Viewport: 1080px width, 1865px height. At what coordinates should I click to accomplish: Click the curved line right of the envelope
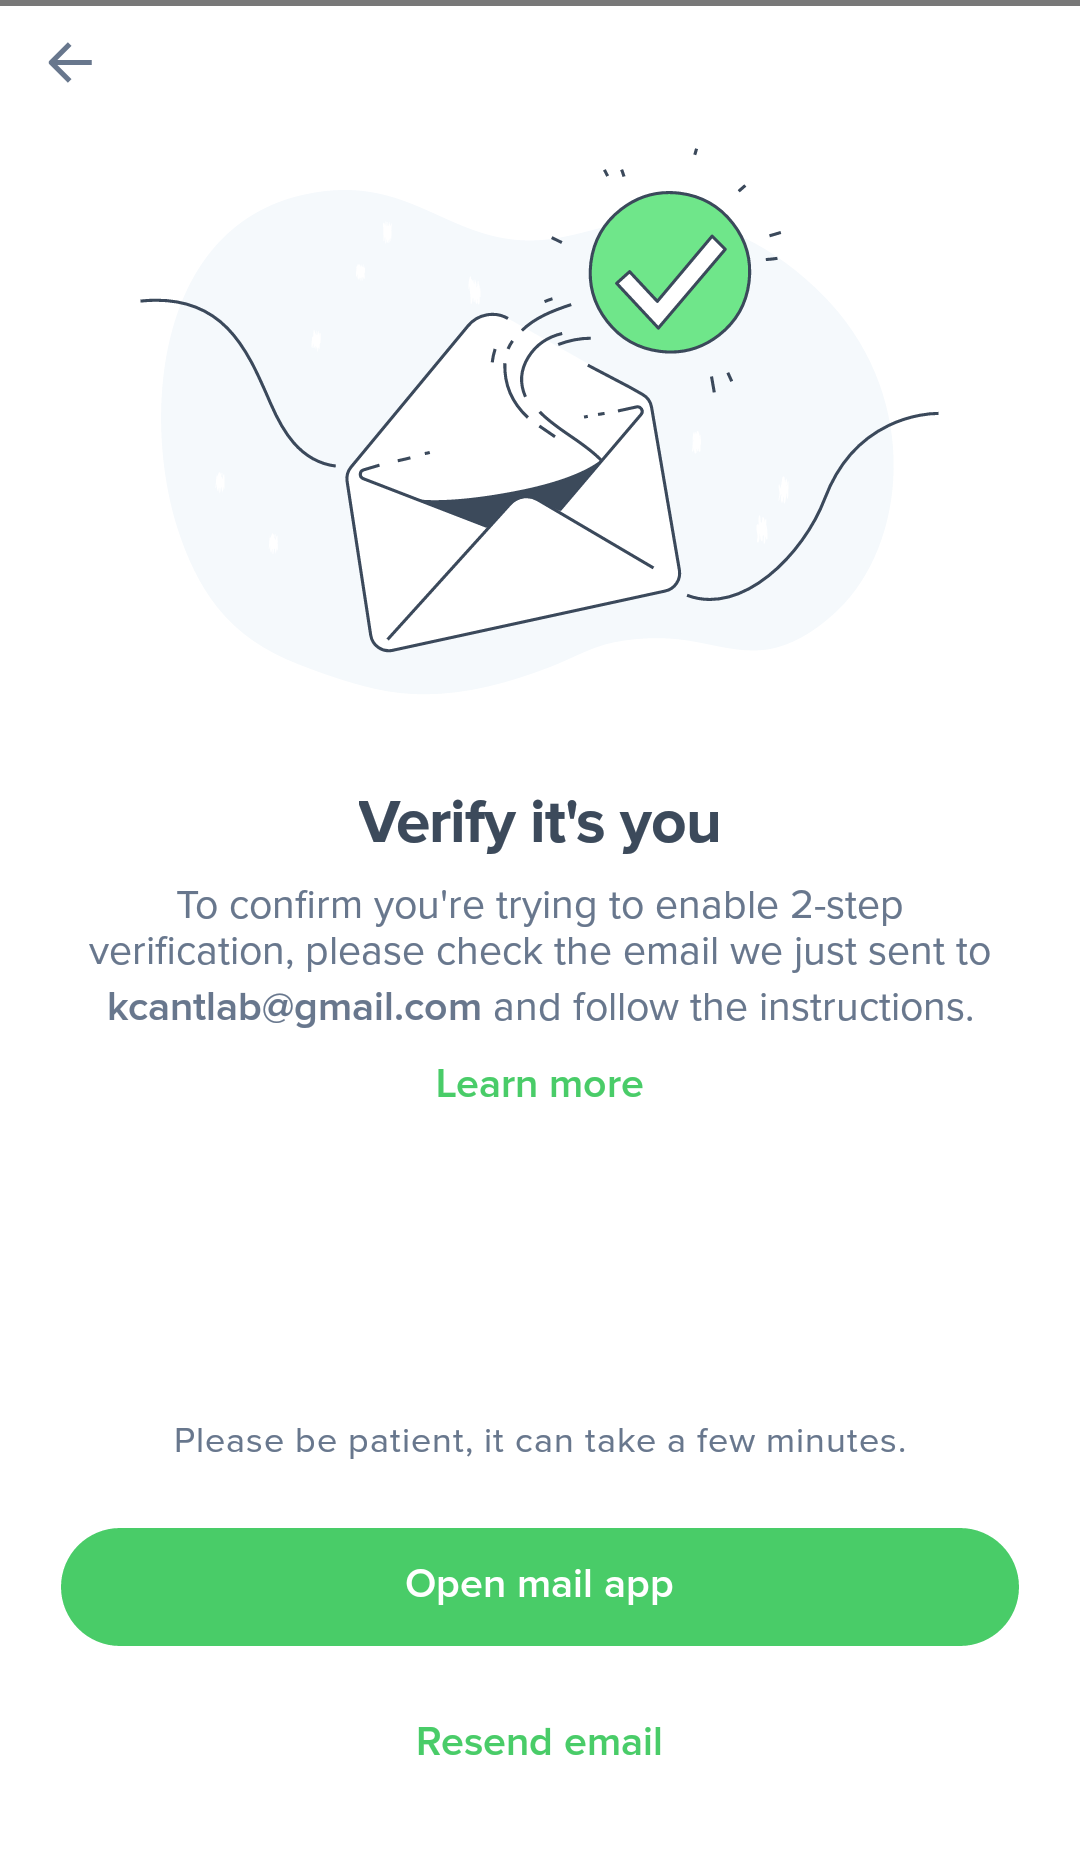coord(812,506)
